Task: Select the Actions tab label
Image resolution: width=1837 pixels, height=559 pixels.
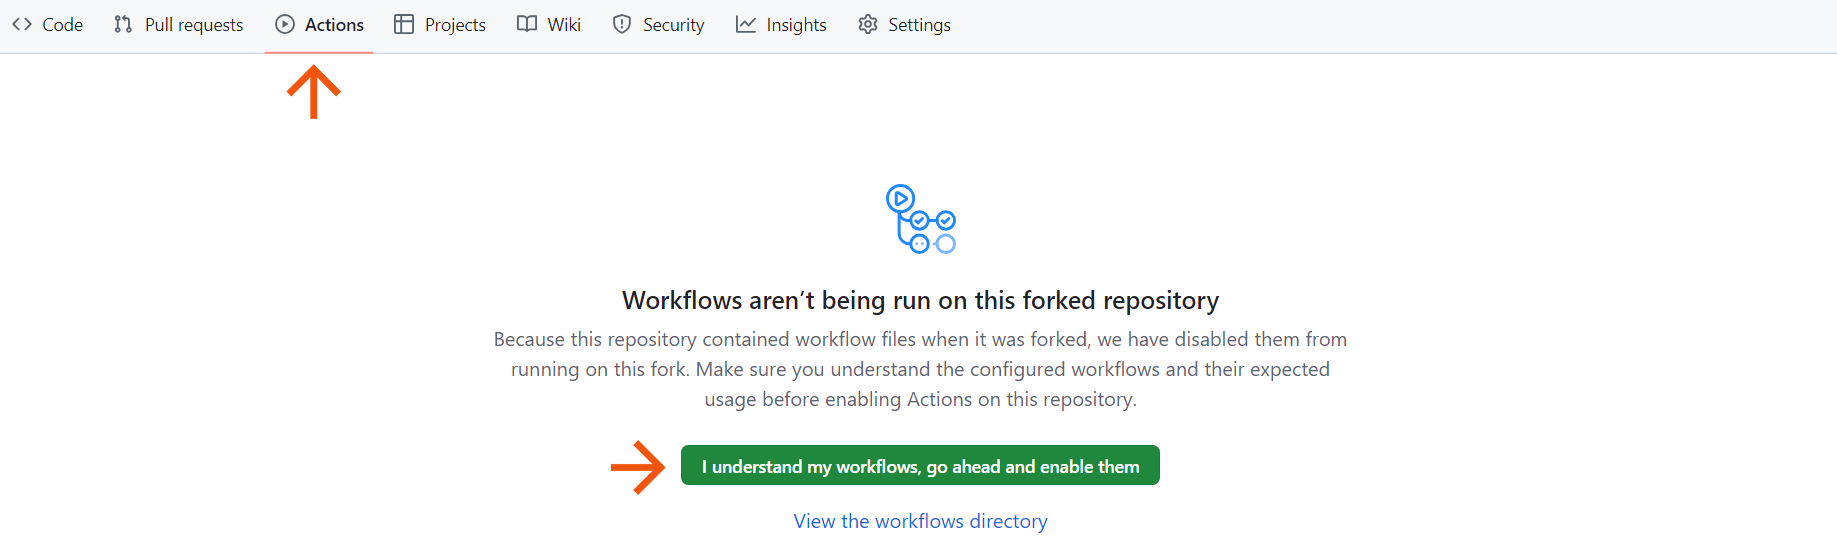Action: 334,25
